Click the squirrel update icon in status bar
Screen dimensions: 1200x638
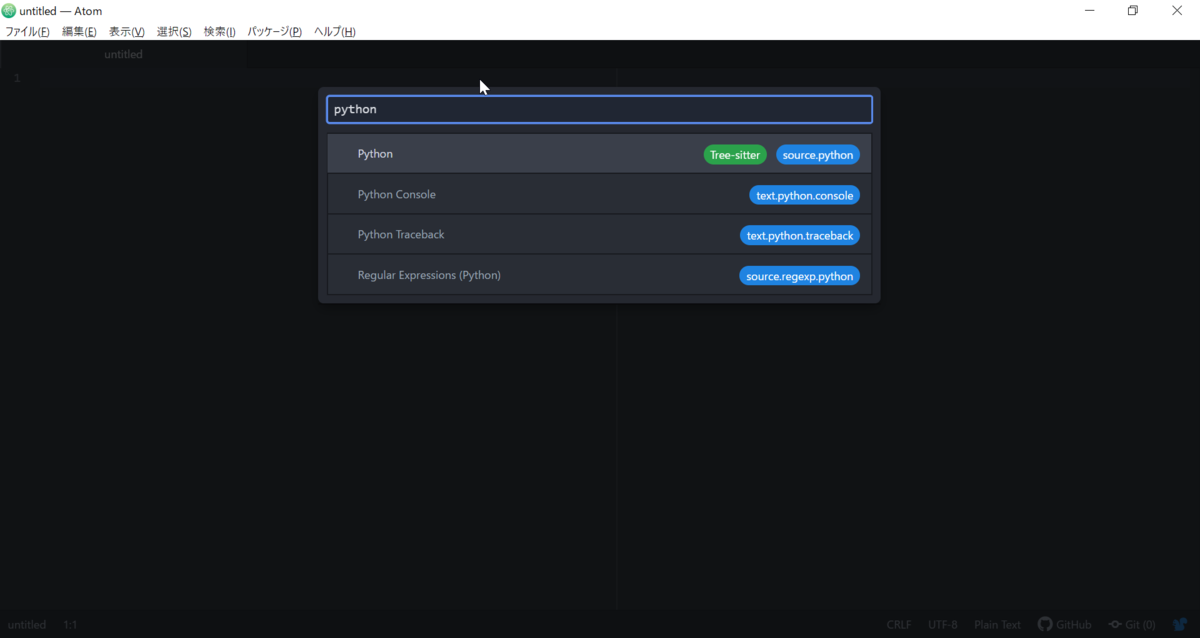click(x=1181, y=625)
